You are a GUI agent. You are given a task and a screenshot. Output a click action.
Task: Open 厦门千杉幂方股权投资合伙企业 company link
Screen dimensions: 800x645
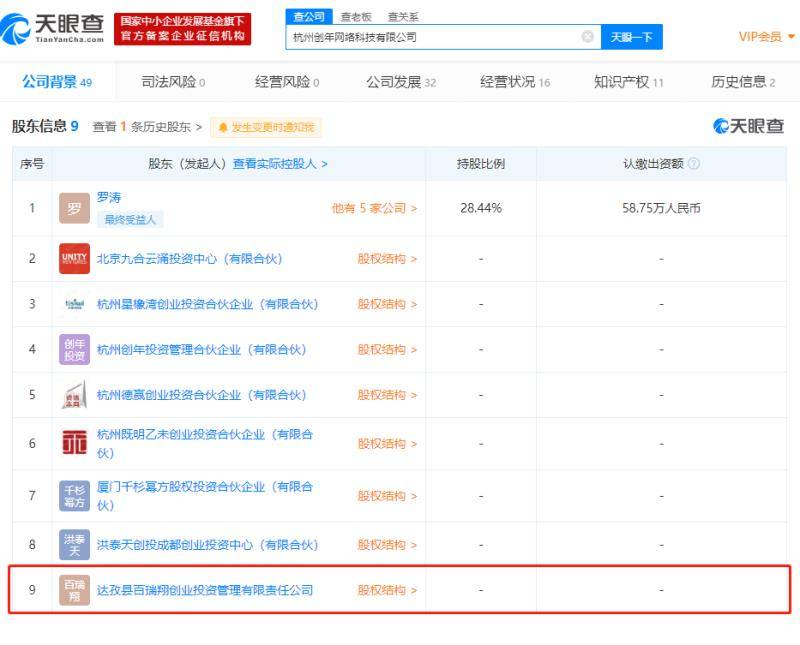[x=205, y=496]
